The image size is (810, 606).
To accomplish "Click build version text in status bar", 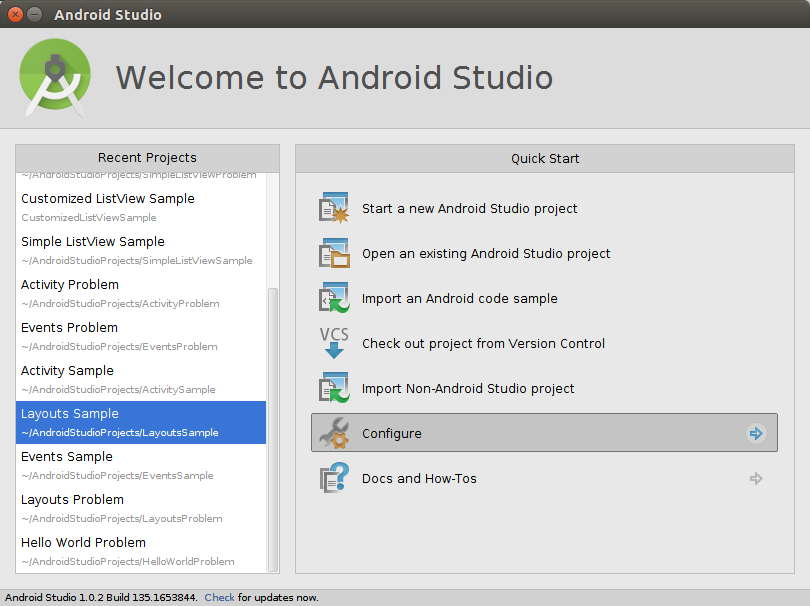I will click(x=101, y=597).
